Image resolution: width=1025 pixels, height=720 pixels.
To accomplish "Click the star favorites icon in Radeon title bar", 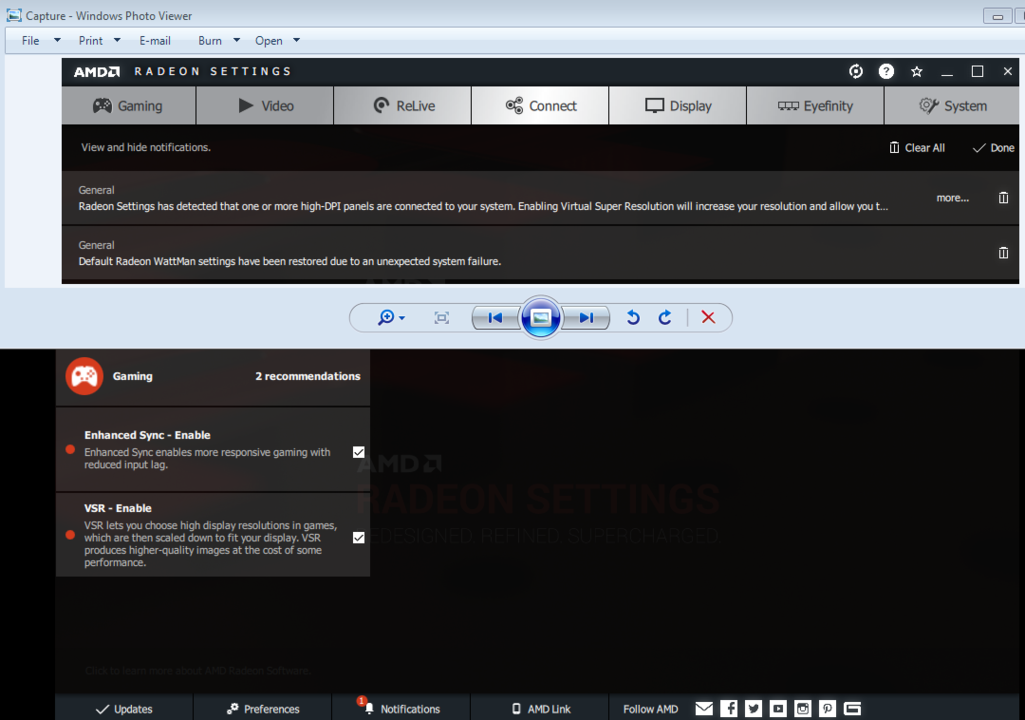I will [x=916, y=71].
